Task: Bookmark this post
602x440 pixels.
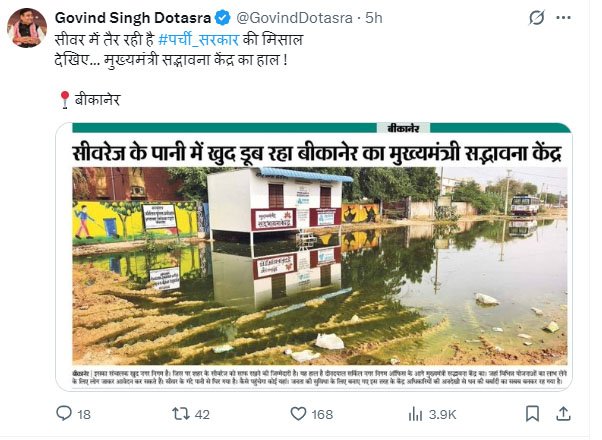Action: [x=536, y=413]
